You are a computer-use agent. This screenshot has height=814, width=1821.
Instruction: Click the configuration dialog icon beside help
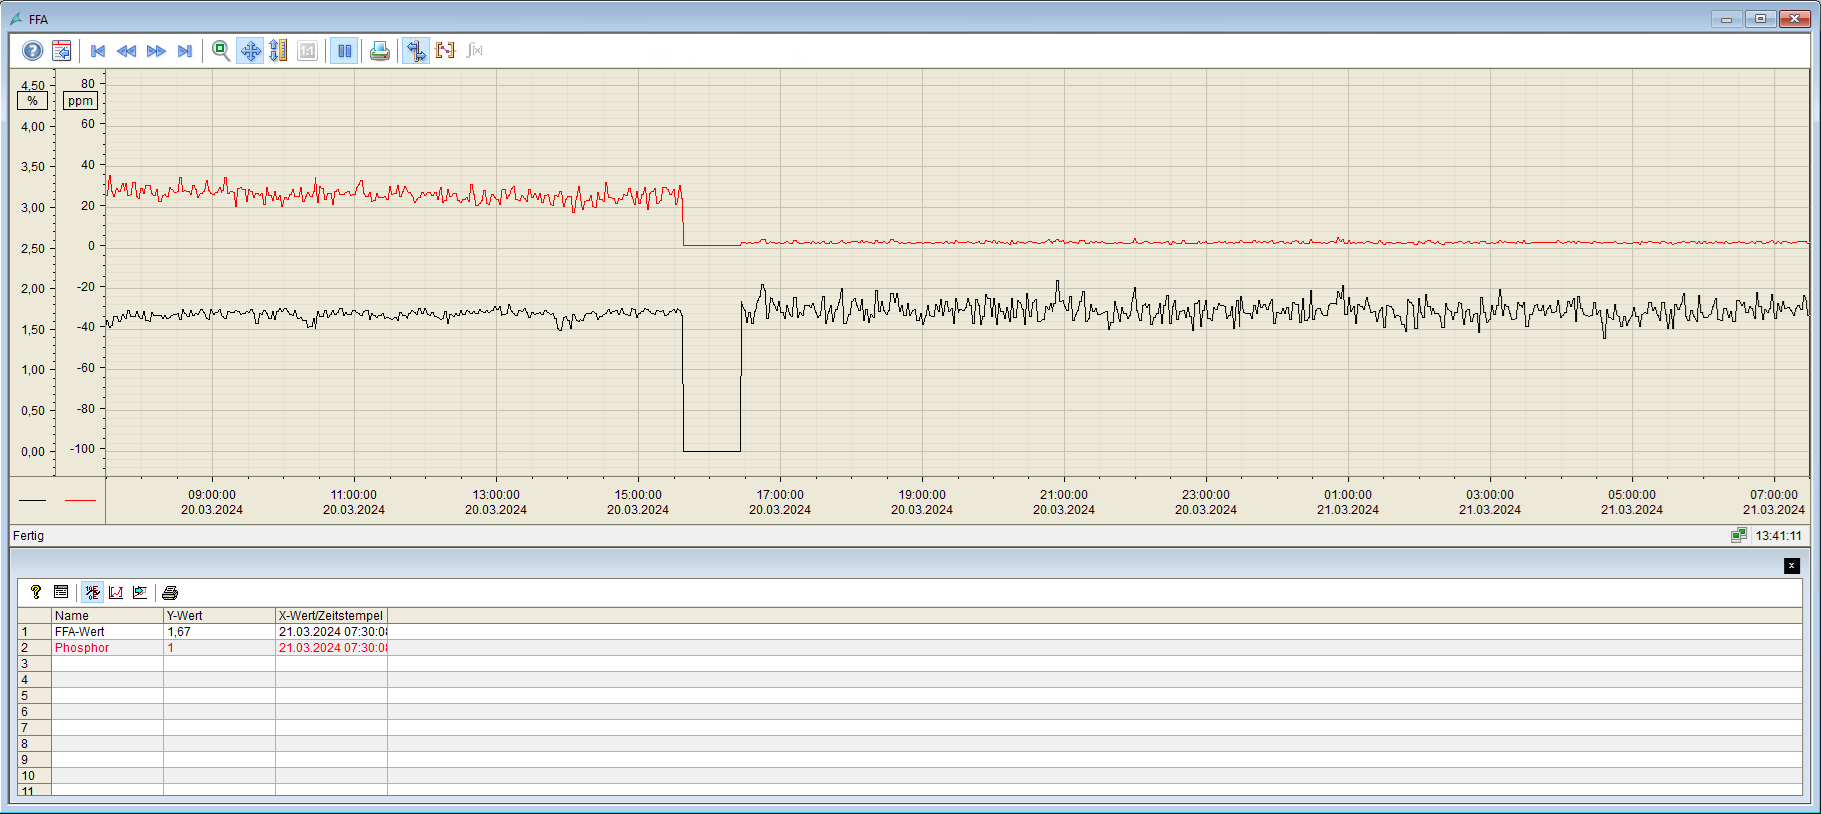point(62,50)
